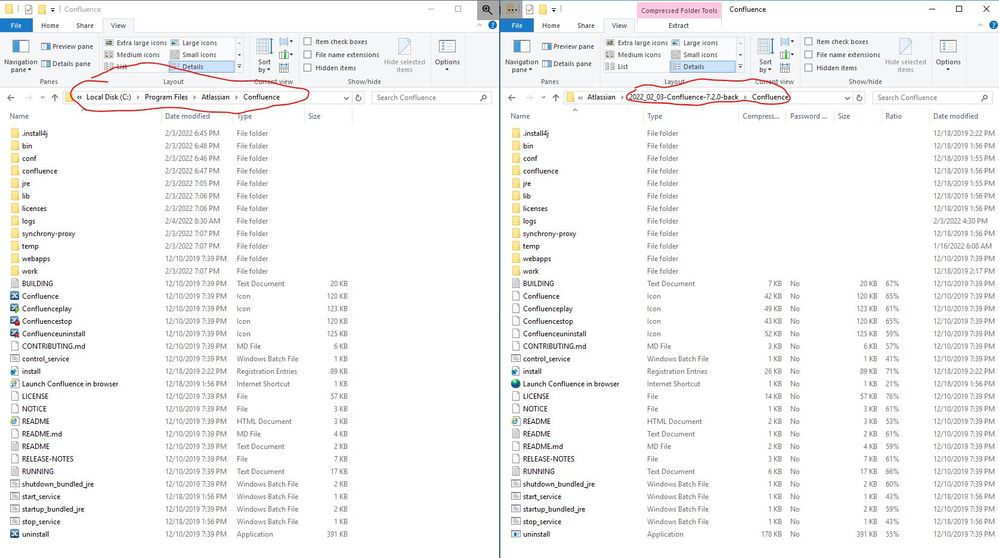The height and width of the screenshot is (558, 999).
Task: Choose Large icons layout in left window
Action: pos(194,43)
